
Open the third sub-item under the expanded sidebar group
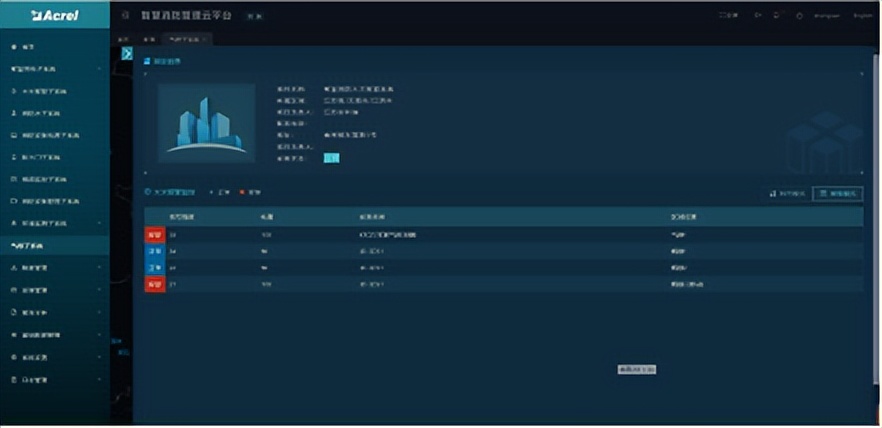click(46, 136)
